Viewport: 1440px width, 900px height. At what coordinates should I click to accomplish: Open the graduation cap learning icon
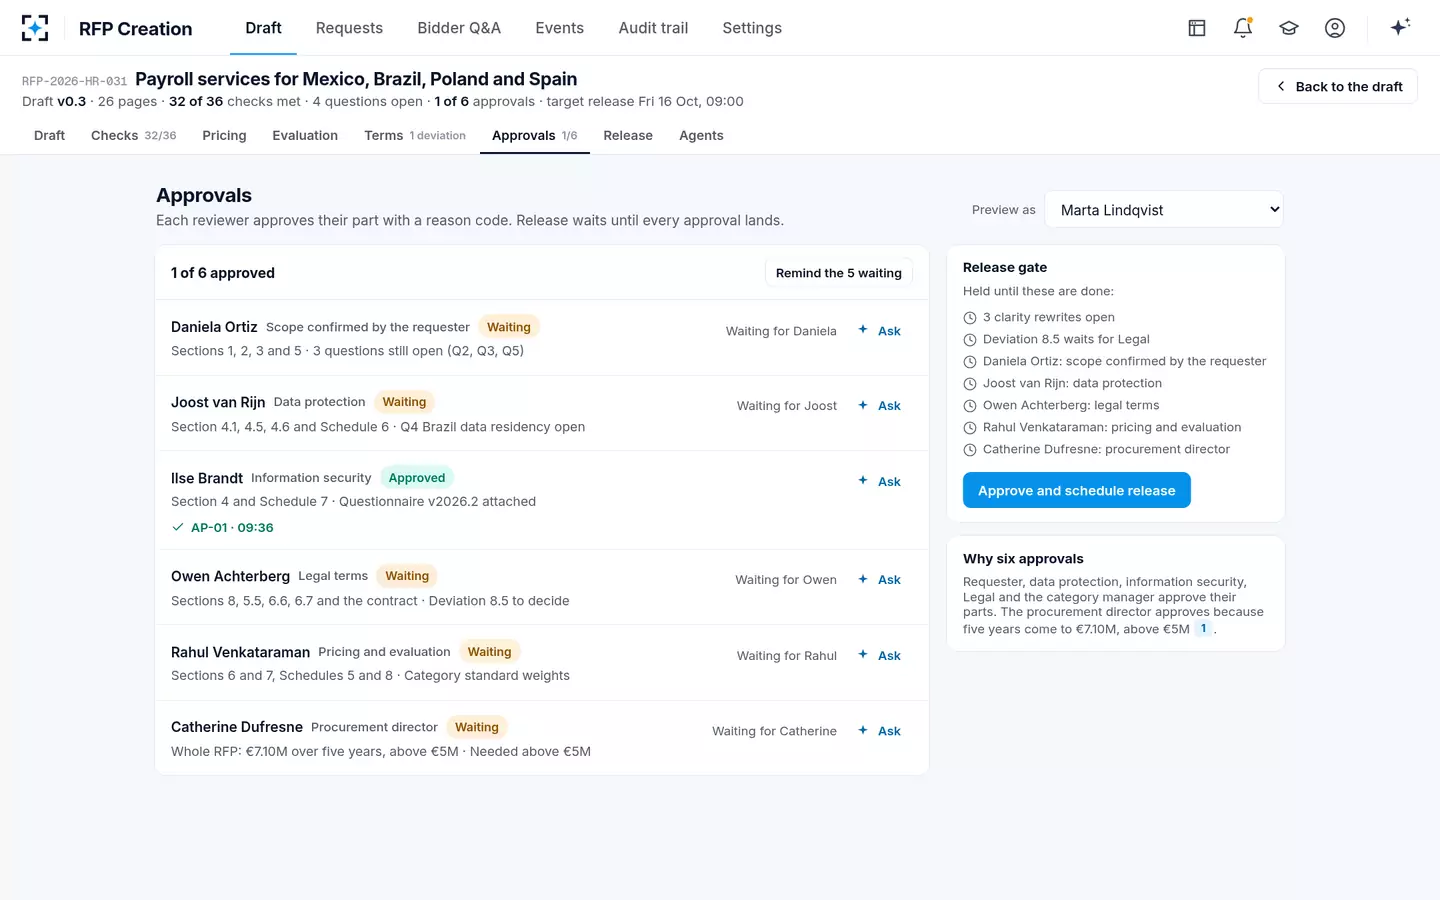pyautogui.click(x=1289, y=28)
